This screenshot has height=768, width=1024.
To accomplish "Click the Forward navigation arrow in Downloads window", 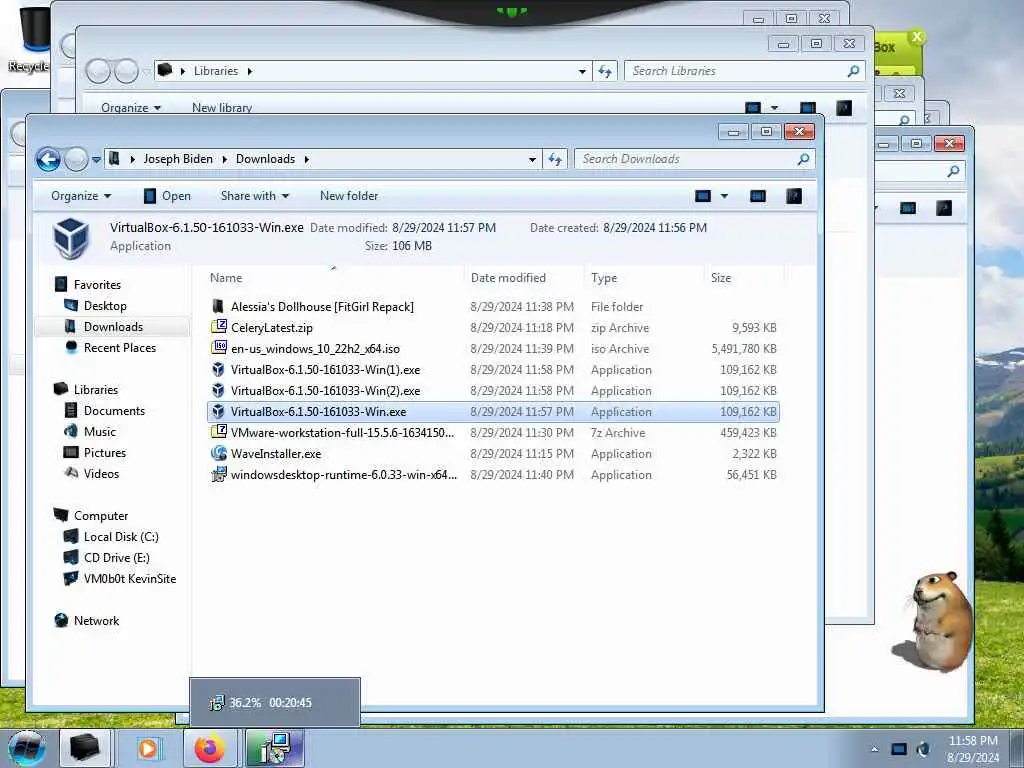I will tap(76, 159).
